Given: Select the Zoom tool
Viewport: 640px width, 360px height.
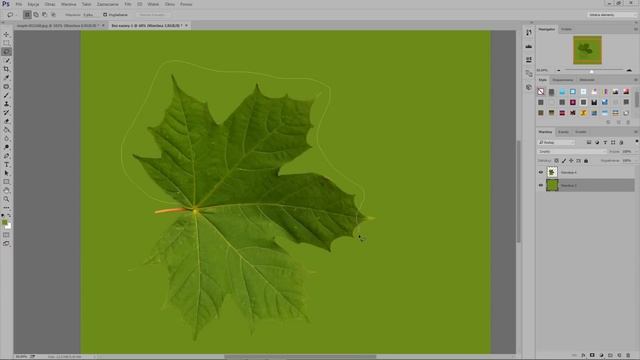Looking at the screenshot, I should pos(6,199).
